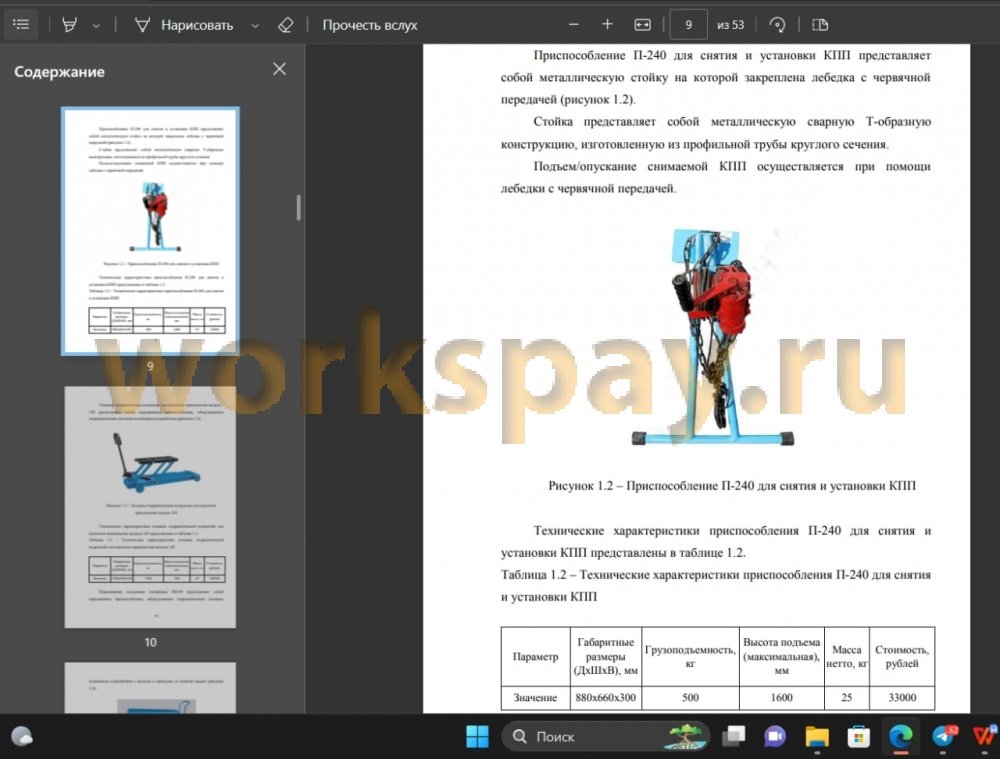The width and height of the screenshot is (1000, 759).
Task: Zoom out with the minus icon
Action: click(574, 25)
